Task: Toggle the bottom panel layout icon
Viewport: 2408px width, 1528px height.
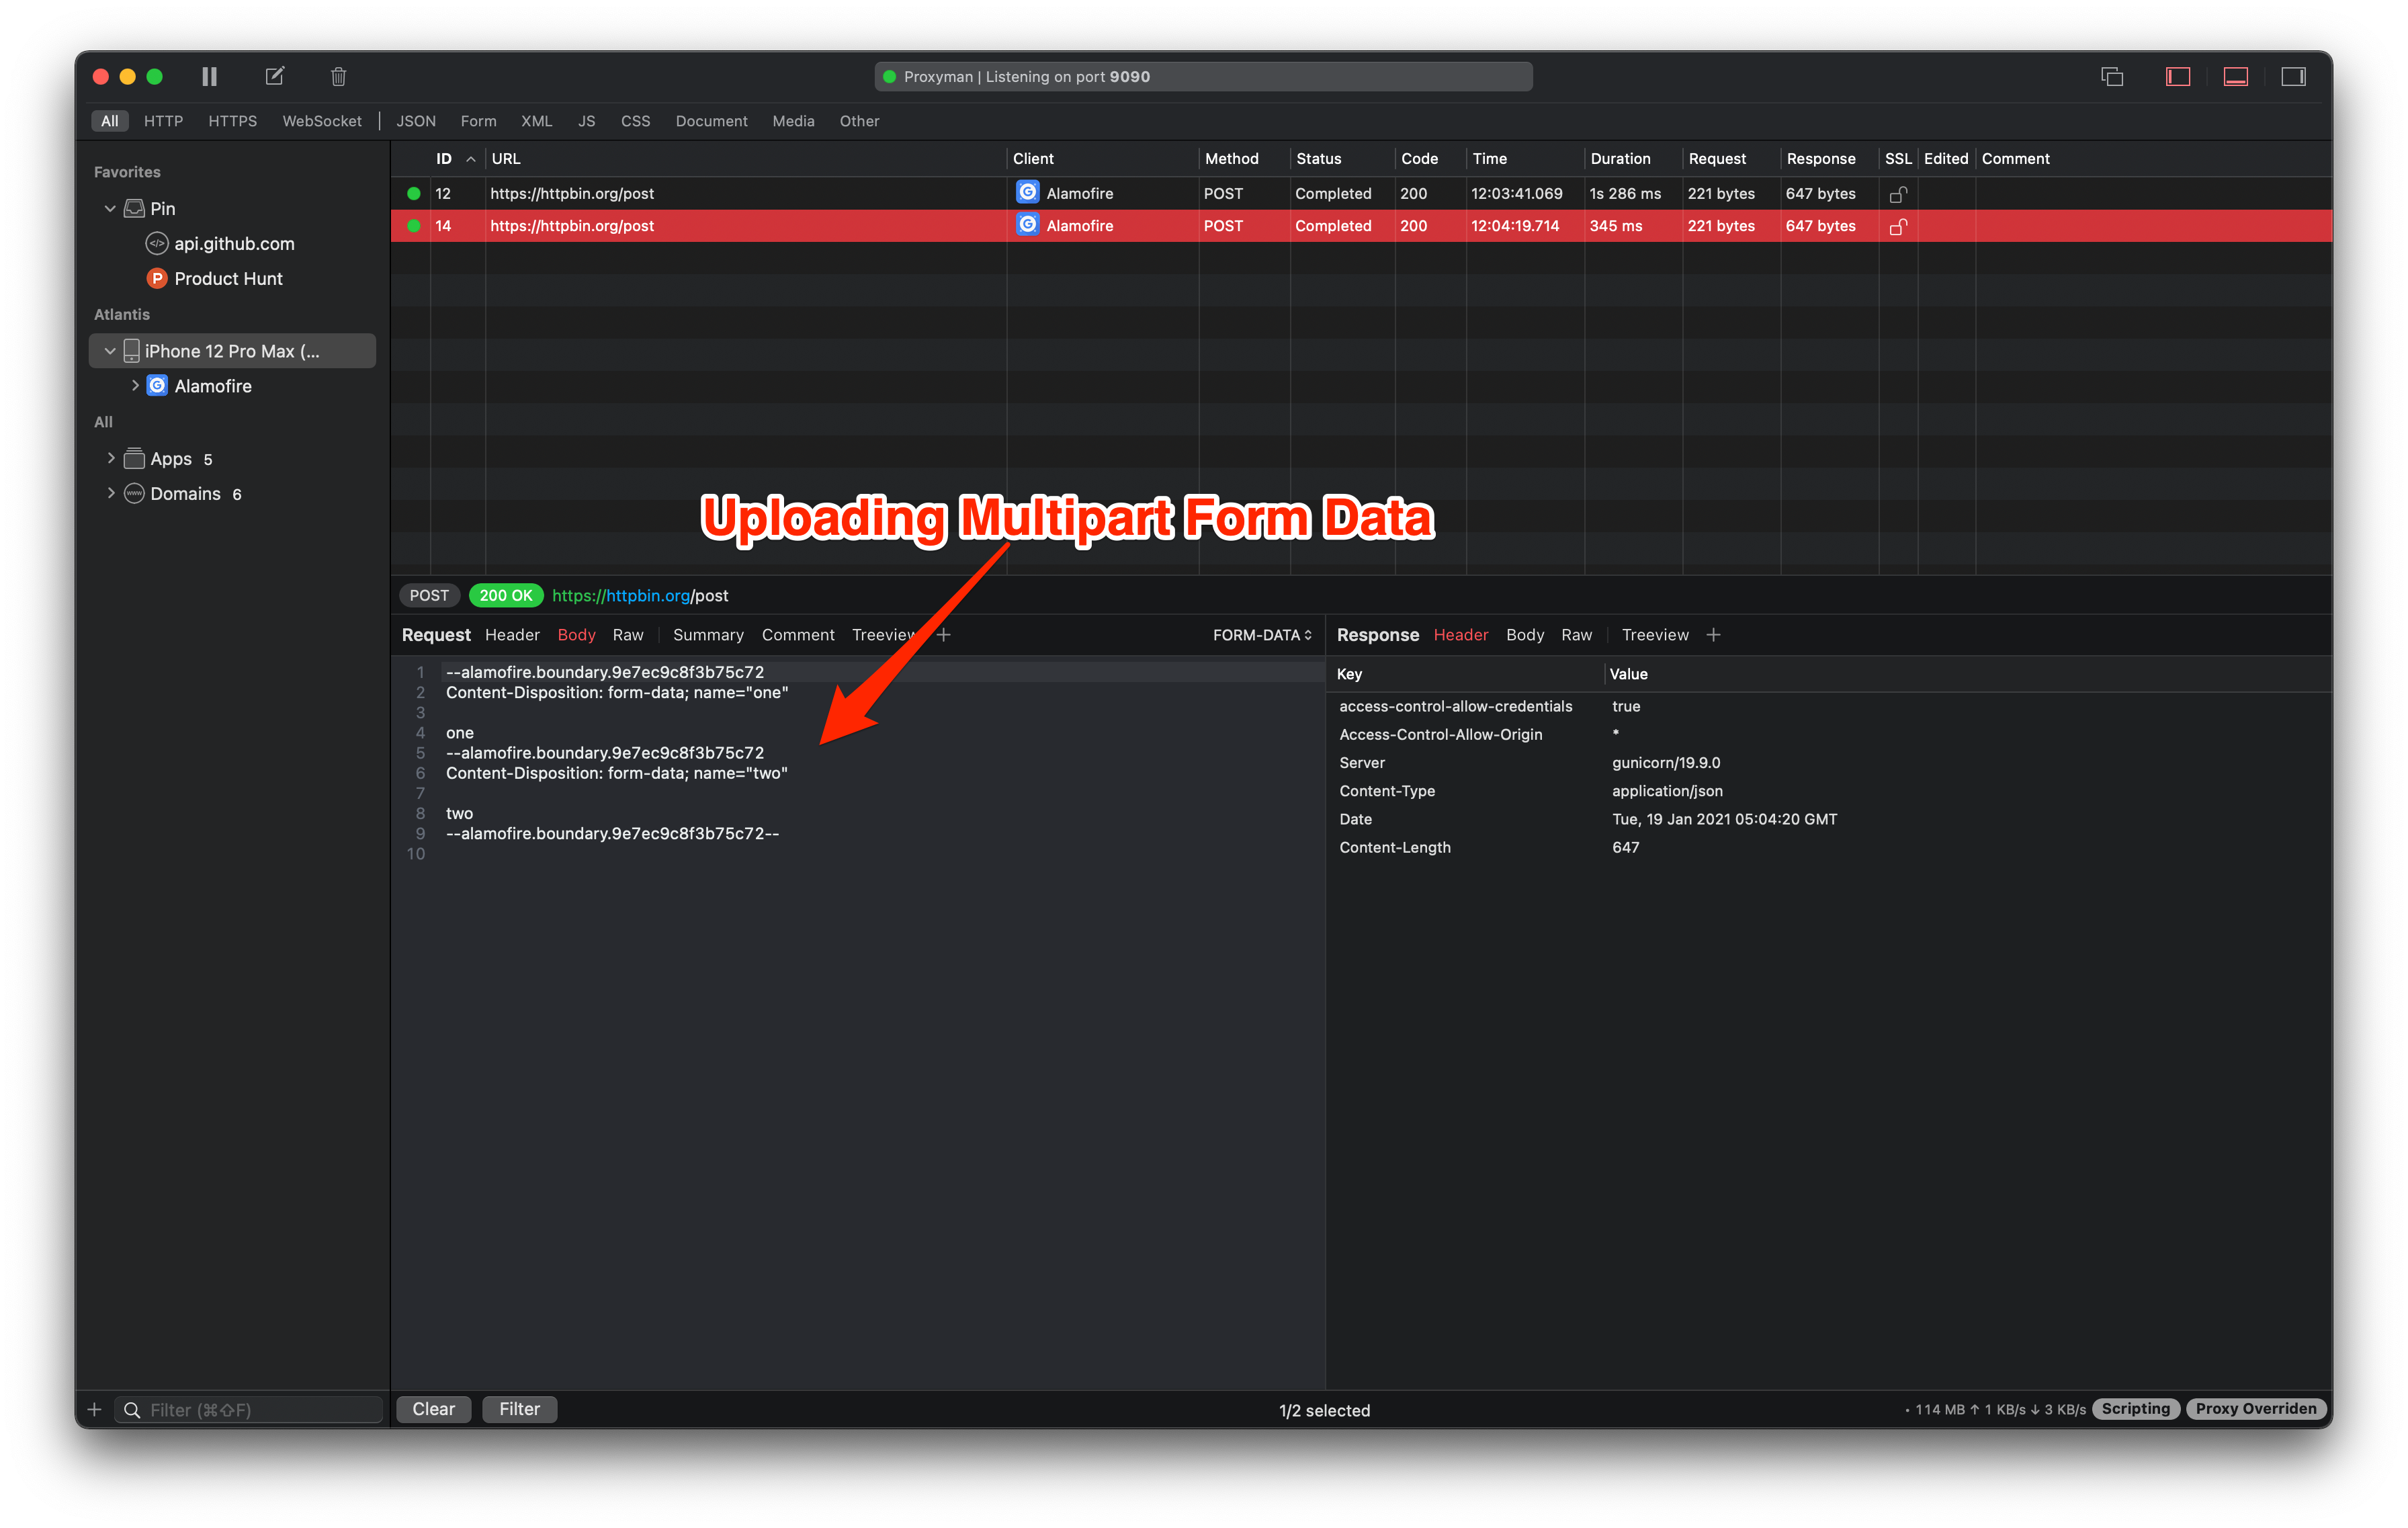Action: [2235, 76]
